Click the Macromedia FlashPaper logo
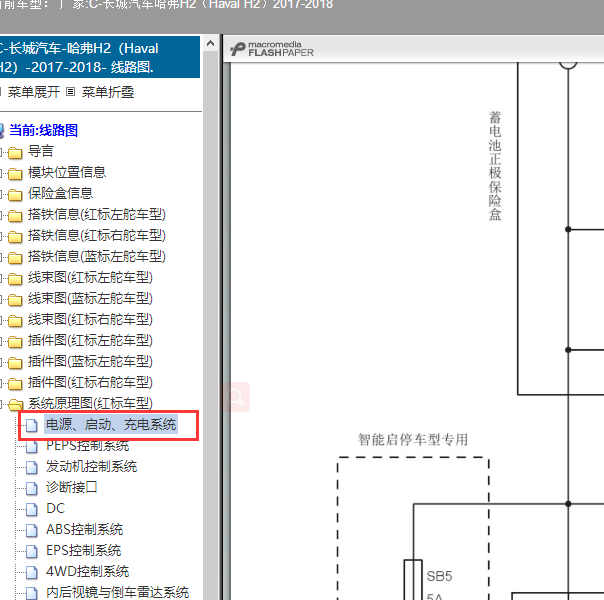 [x=272, y=49]
